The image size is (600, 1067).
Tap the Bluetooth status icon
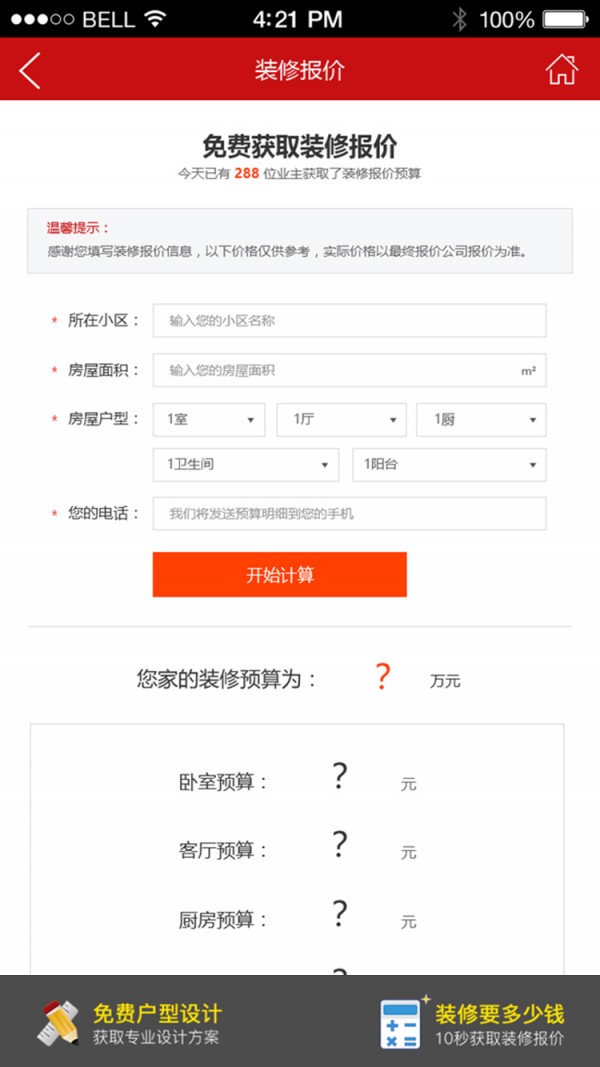coord(460,19)
